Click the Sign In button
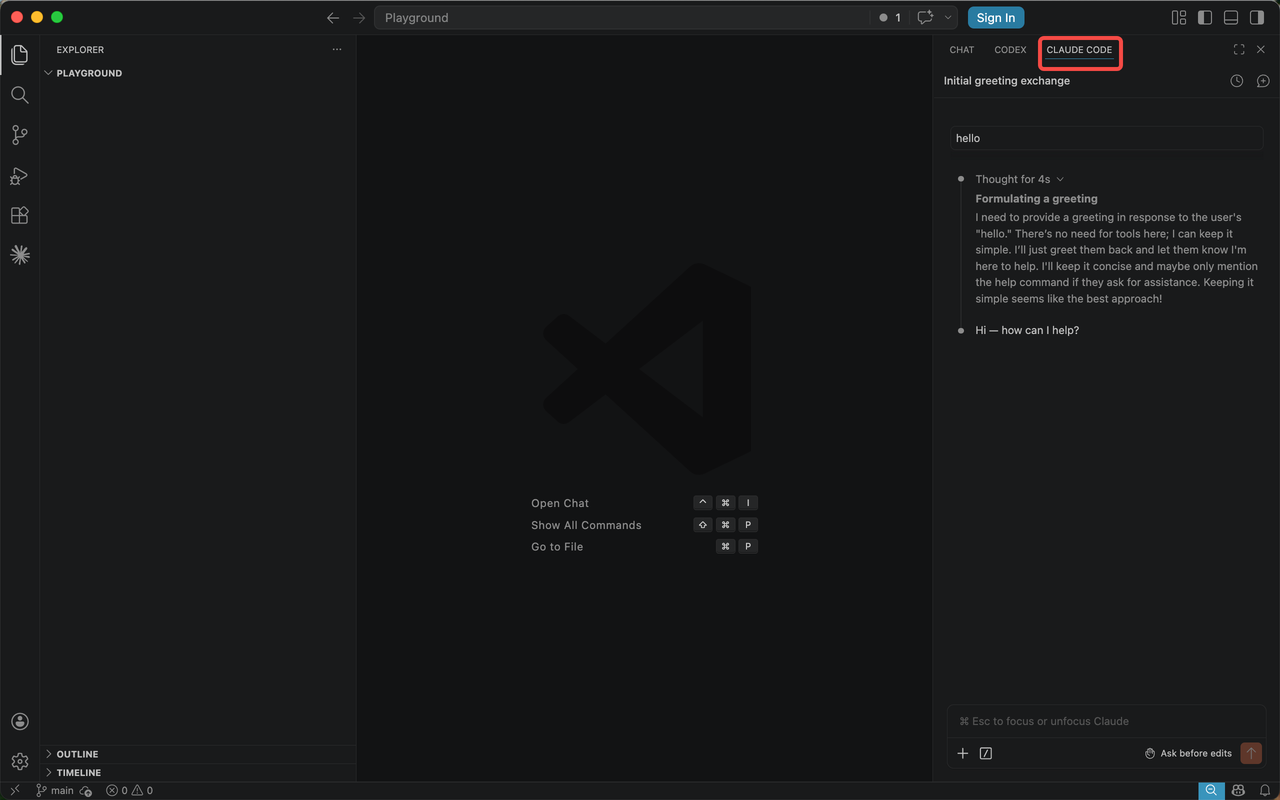 pos(996,18)
